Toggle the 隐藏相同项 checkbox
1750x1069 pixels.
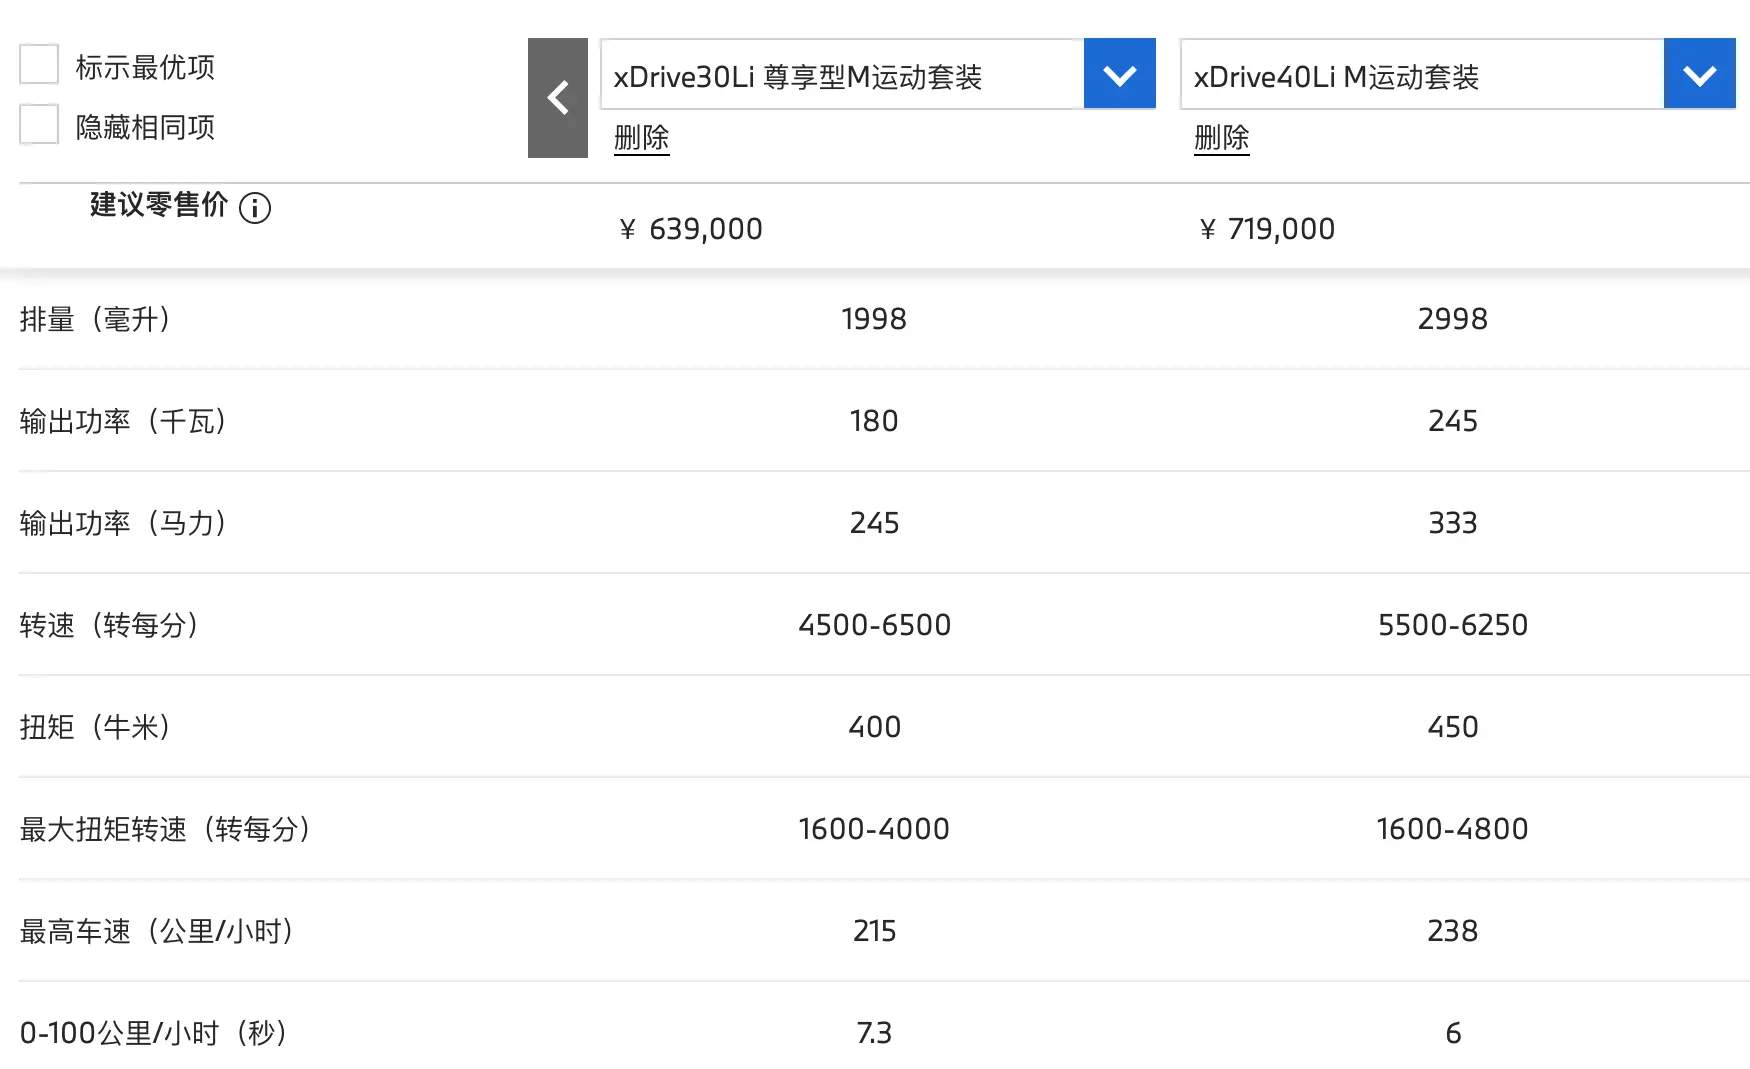coord(39,125)
